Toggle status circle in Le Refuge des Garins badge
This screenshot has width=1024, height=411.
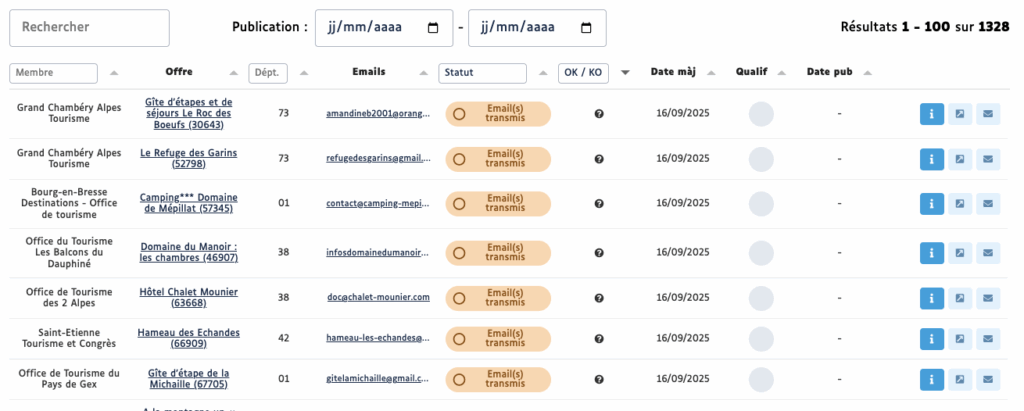coord(460,160)
